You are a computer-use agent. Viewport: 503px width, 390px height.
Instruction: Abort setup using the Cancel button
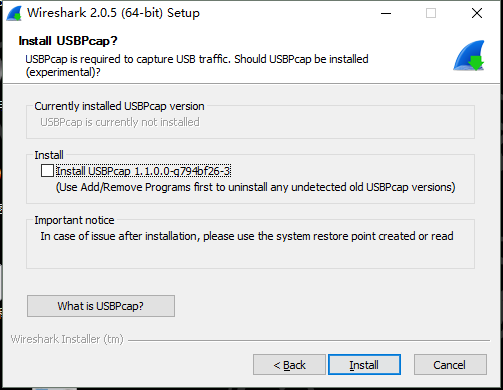[x=450, y=365]
